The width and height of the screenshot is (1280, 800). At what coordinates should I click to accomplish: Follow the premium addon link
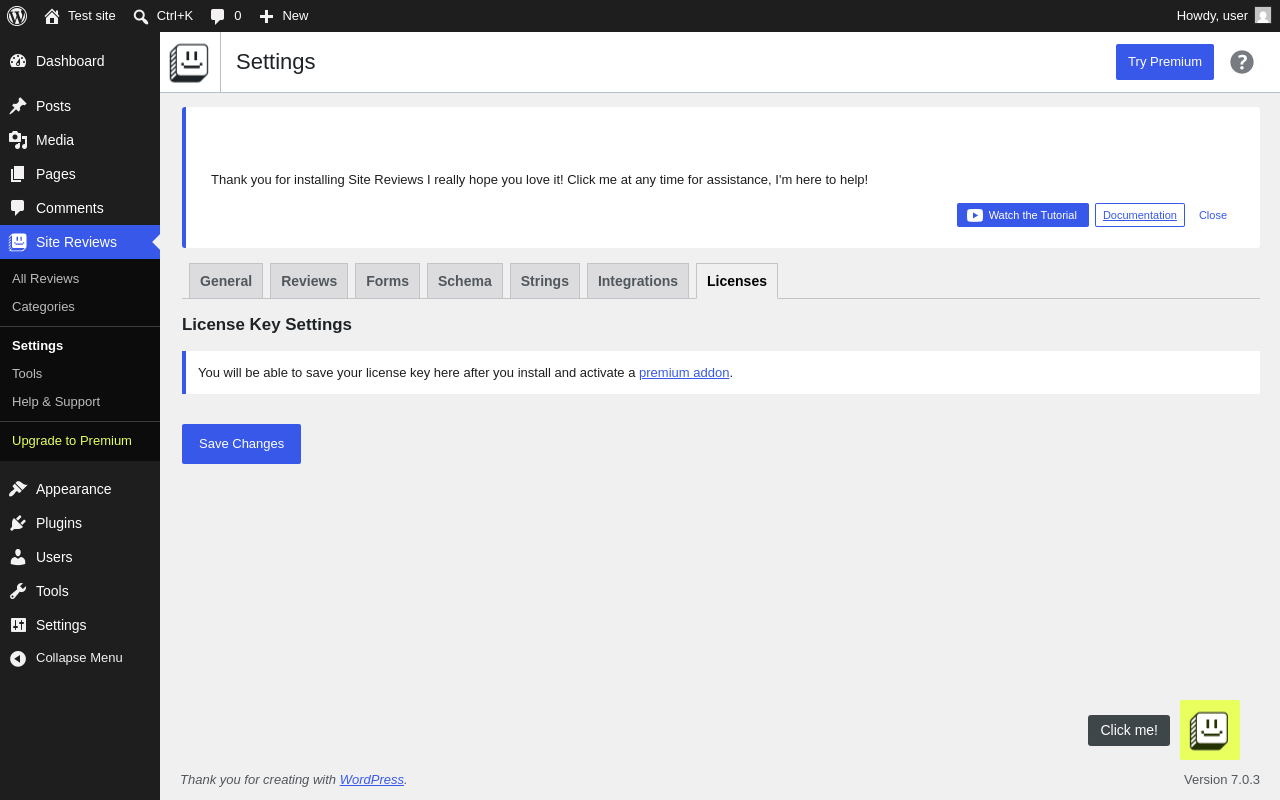click(x=684, y=372)
